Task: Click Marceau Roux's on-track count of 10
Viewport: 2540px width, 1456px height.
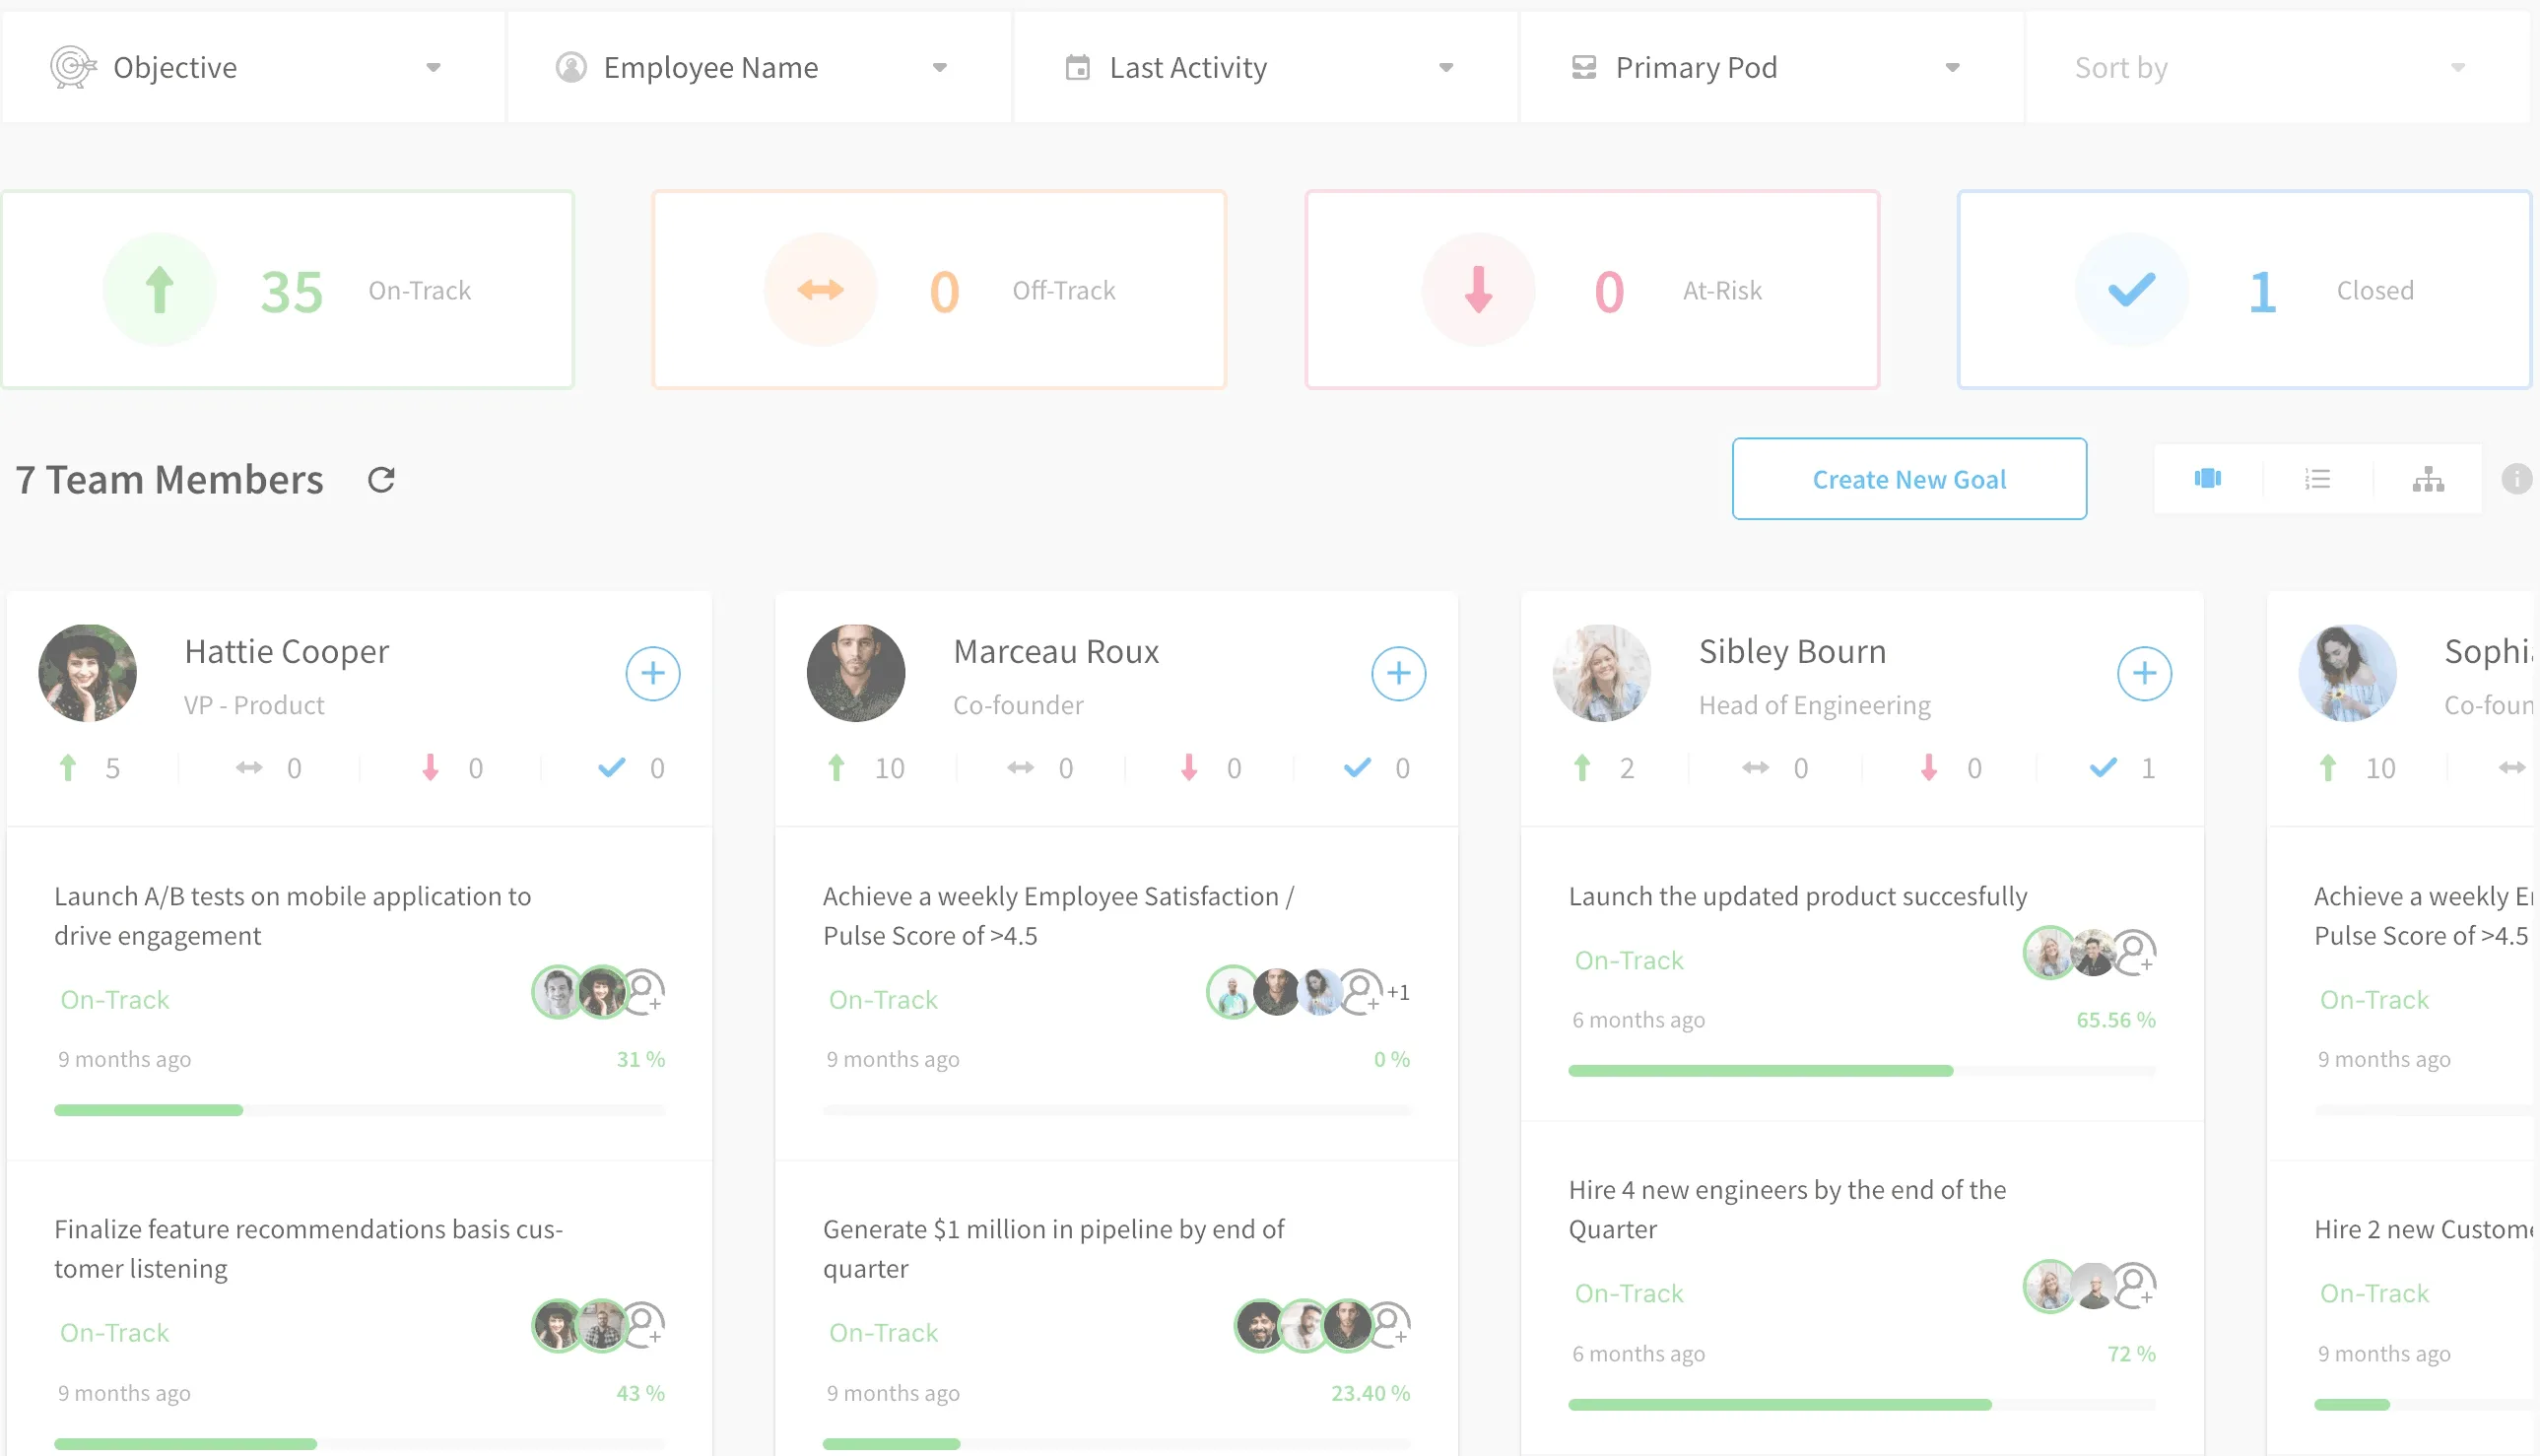Action: tap(866, 768)
